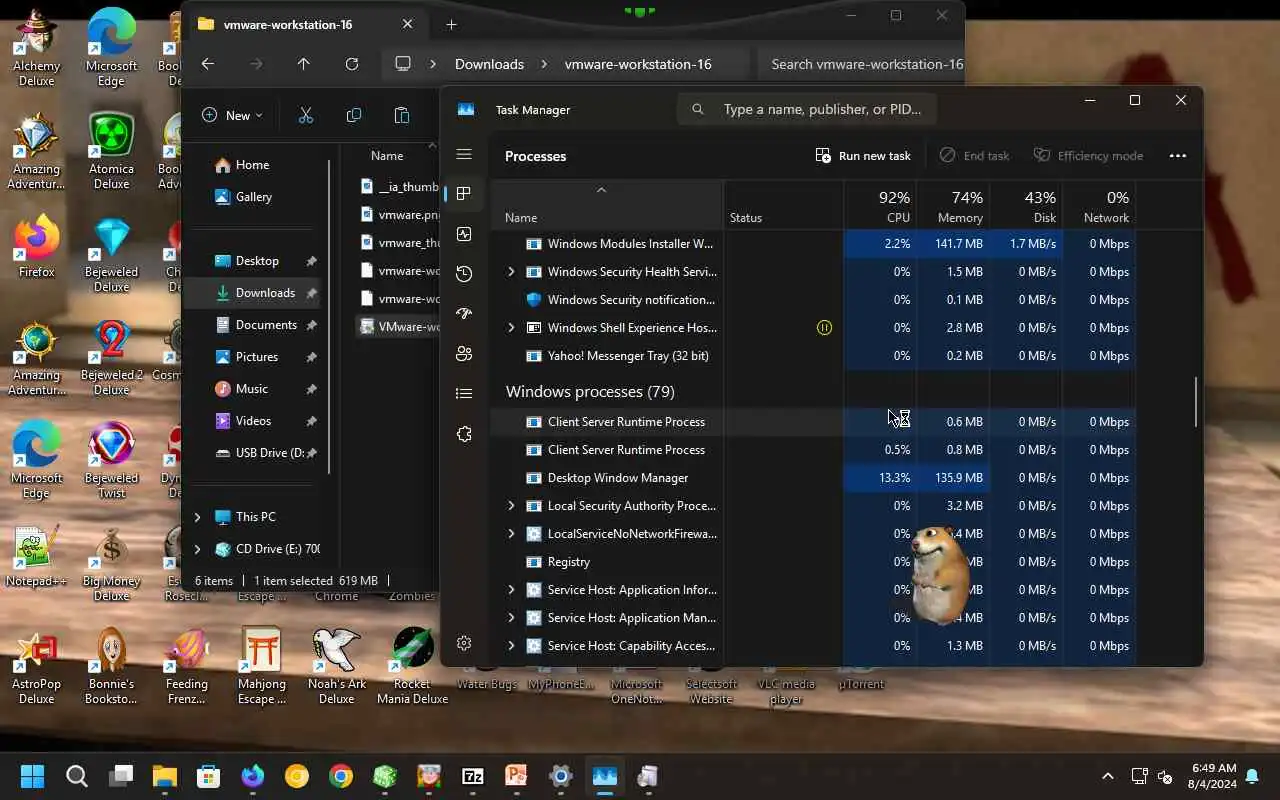Click the Copy icon in File Explorer
The height and width of the screenshot is (800, 1280).
[x=354, y=115]
